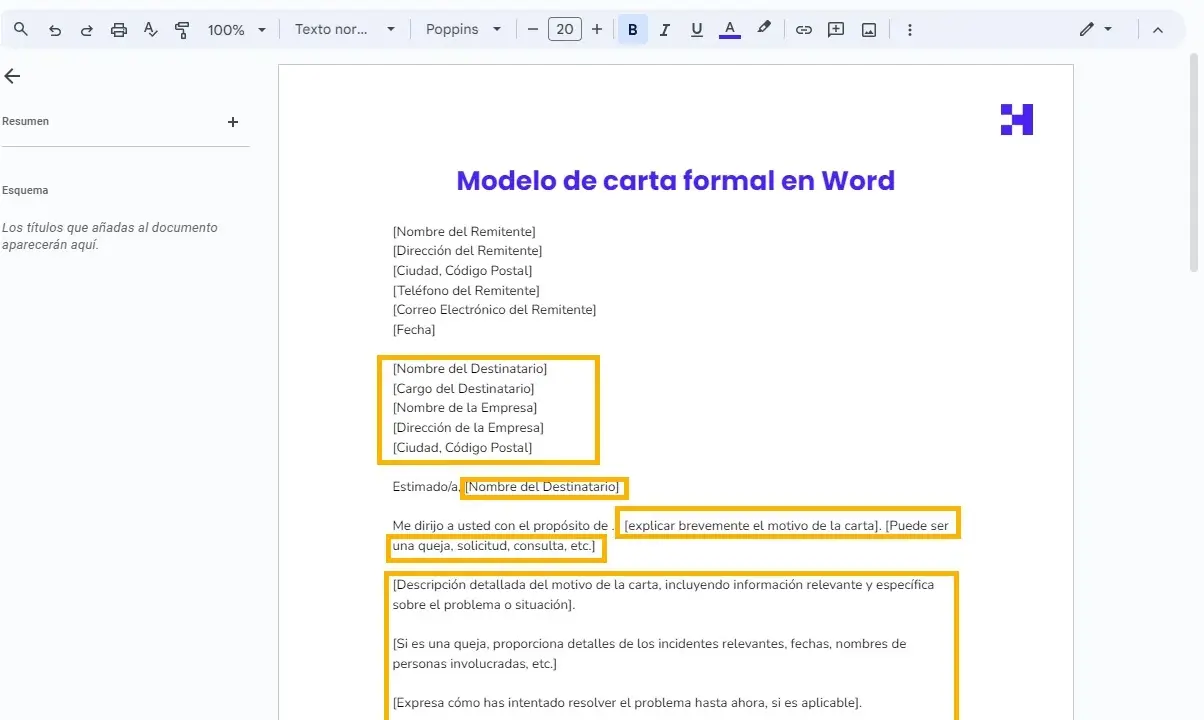Open the text color picker

coord(730,30)
